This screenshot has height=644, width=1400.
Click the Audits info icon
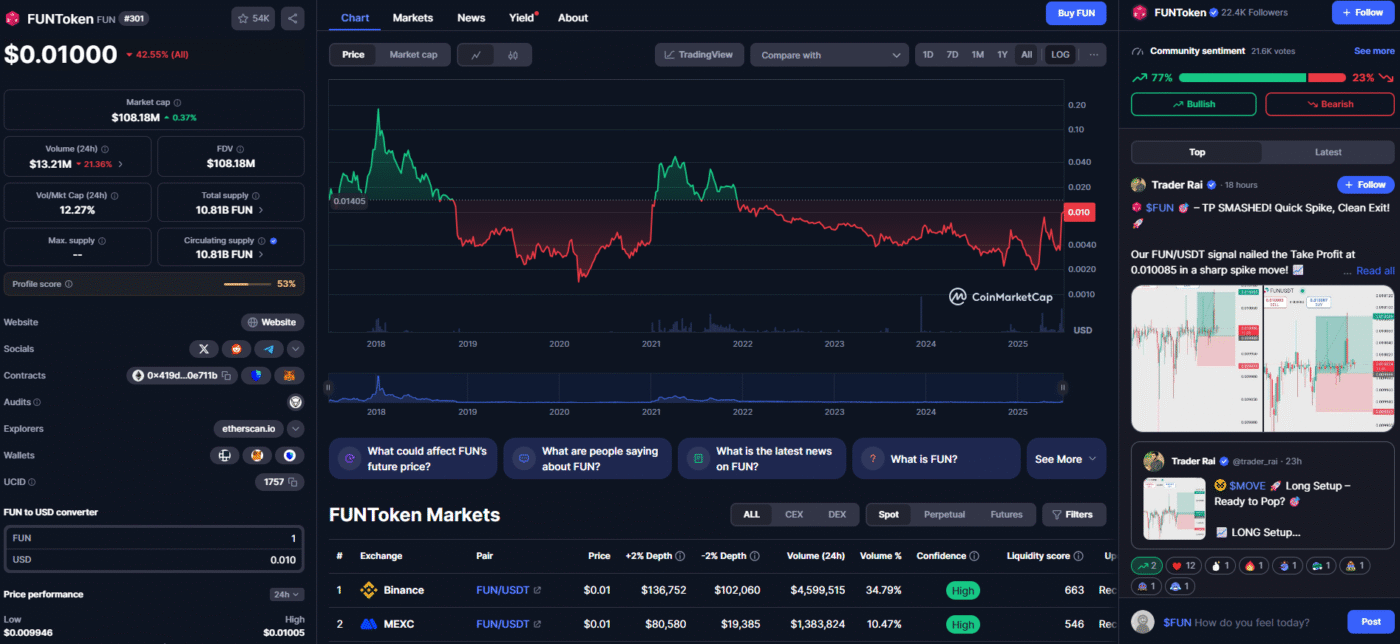pyautogui.click(x=37, y=402)
